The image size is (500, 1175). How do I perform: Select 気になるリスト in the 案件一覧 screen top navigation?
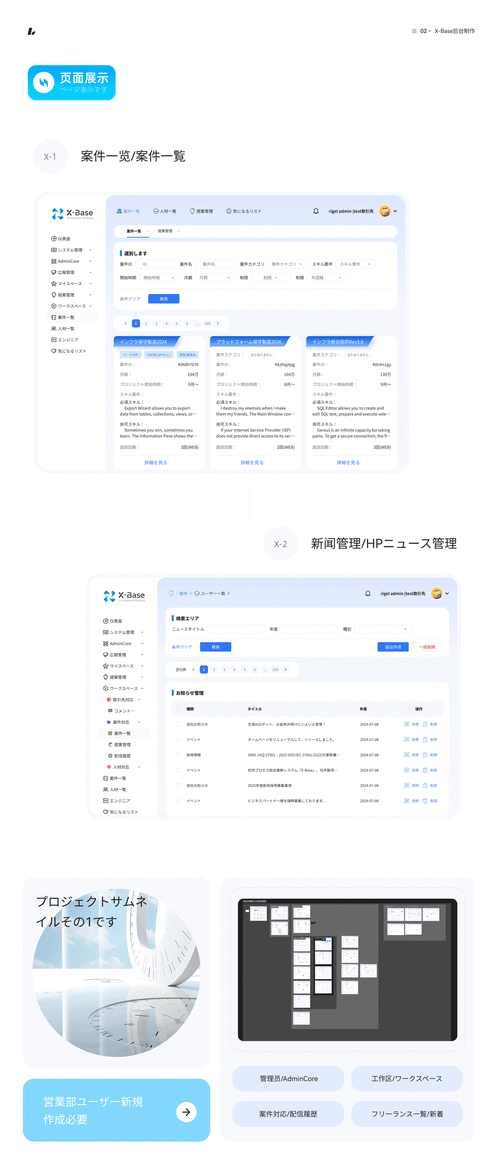click(x=243, y=211)
